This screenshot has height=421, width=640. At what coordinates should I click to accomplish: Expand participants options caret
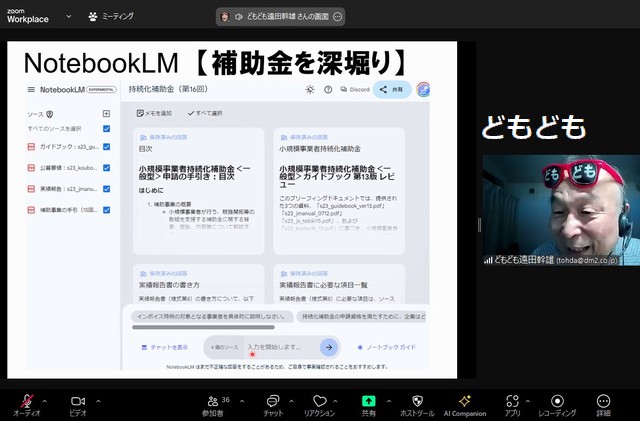click(242, 401)
